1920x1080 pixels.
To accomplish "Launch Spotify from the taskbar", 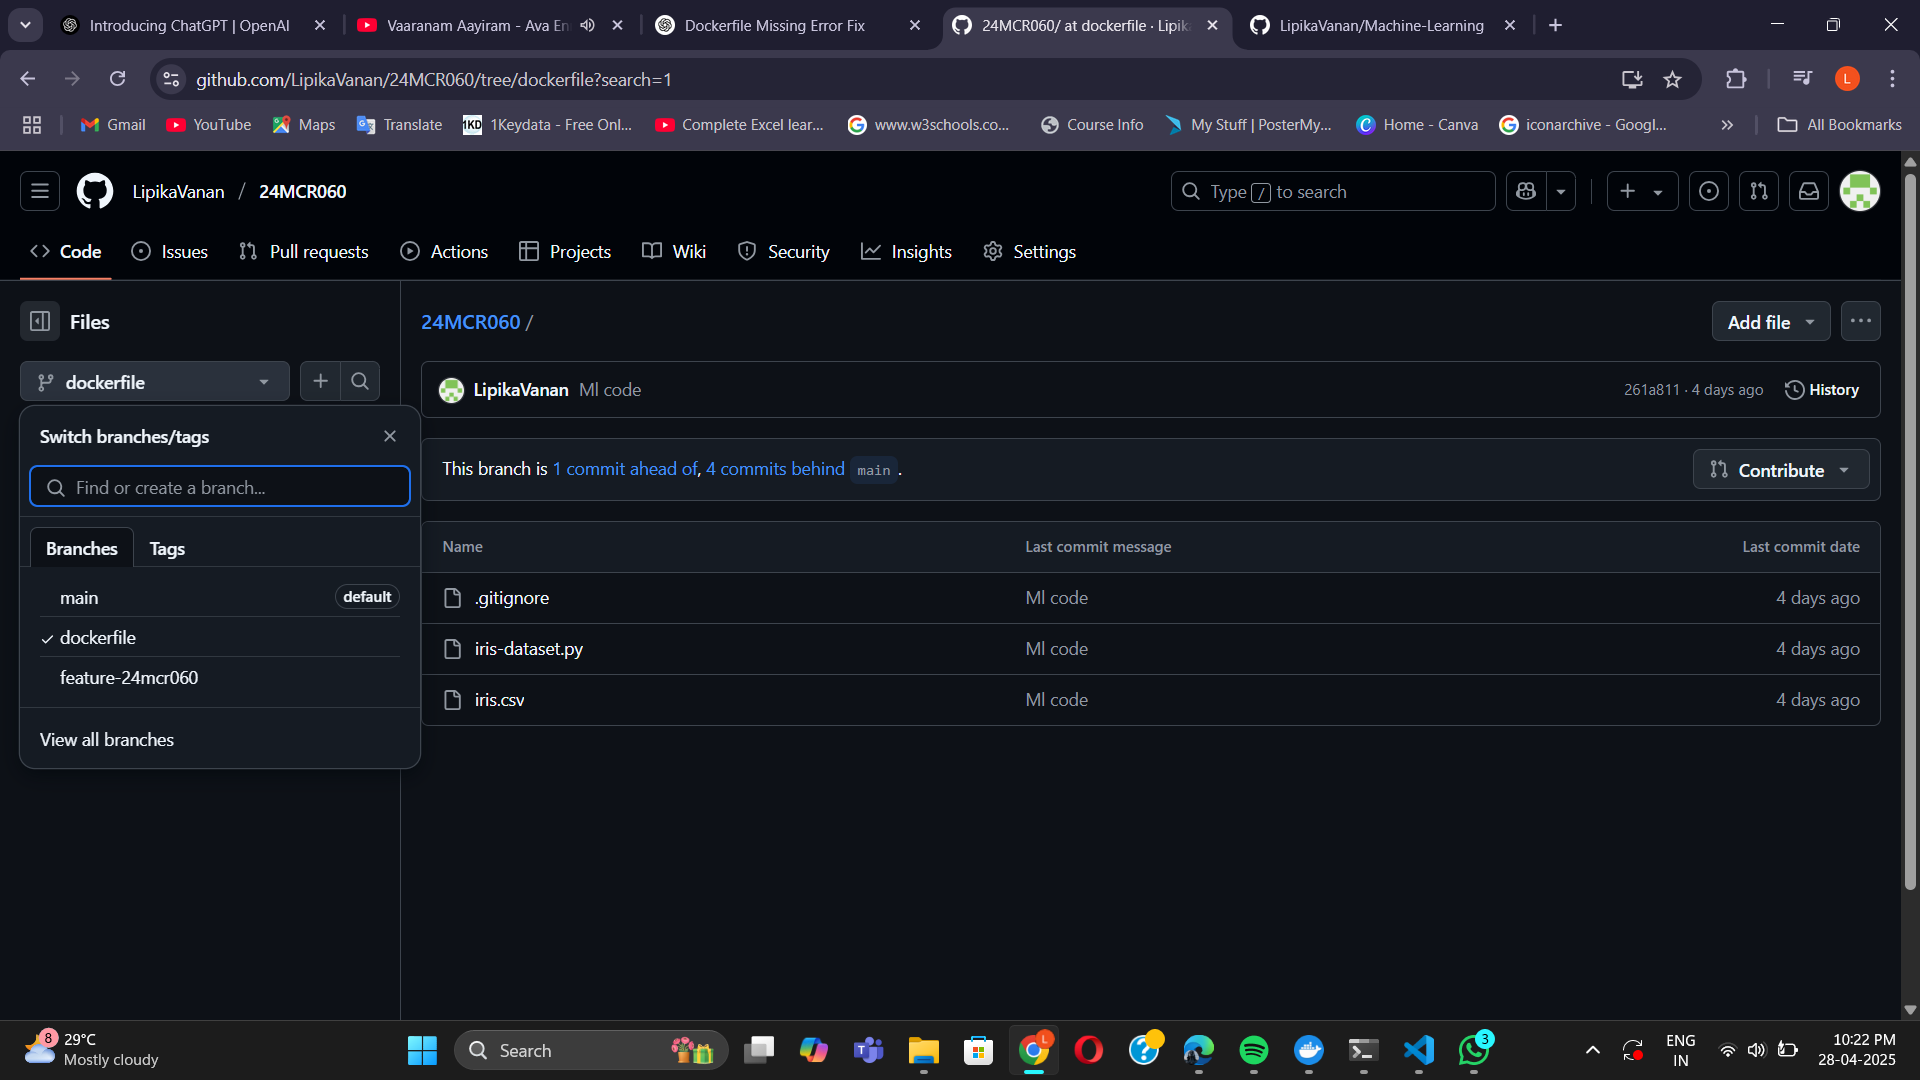I will click(x=1253, y=1050).
